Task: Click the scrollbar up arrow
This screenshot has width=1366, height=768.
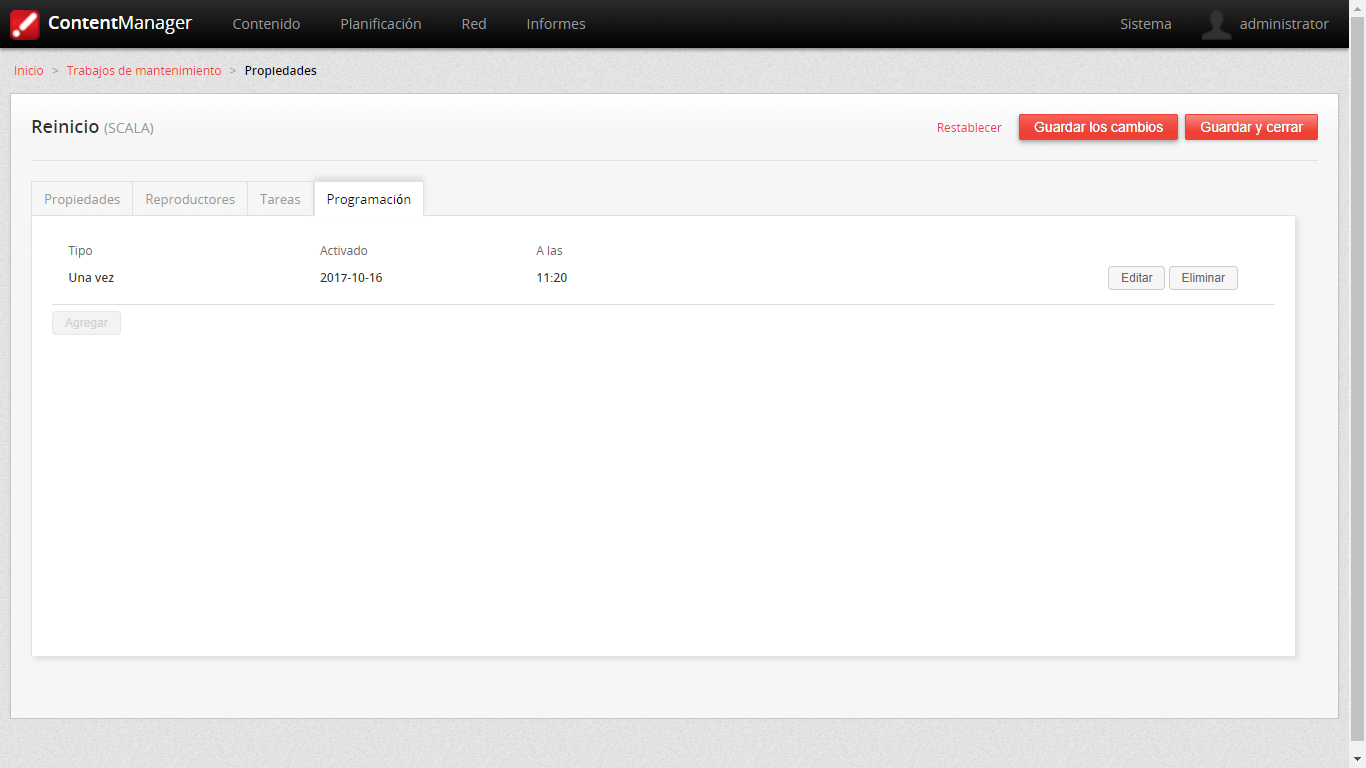Action: click(1357, 8)
